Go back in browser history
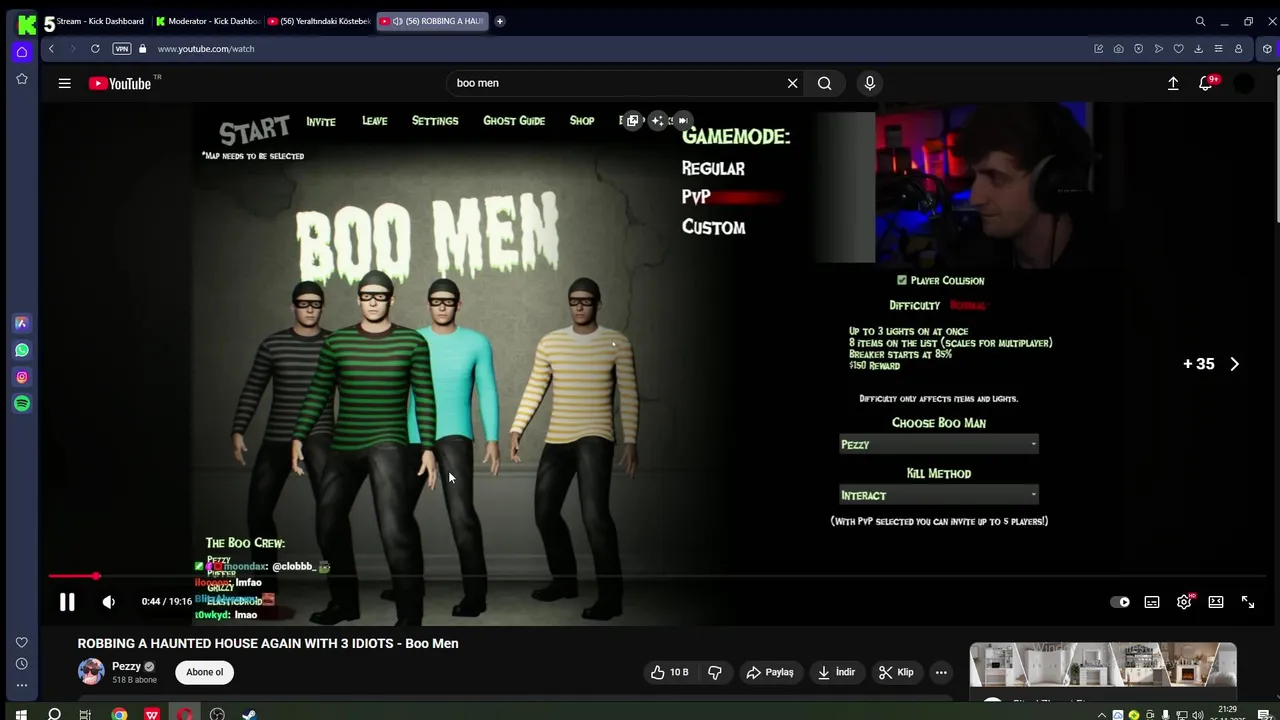Image resolution: width=1280 pixels, height=720 pixels. click(x=51, y=48)
